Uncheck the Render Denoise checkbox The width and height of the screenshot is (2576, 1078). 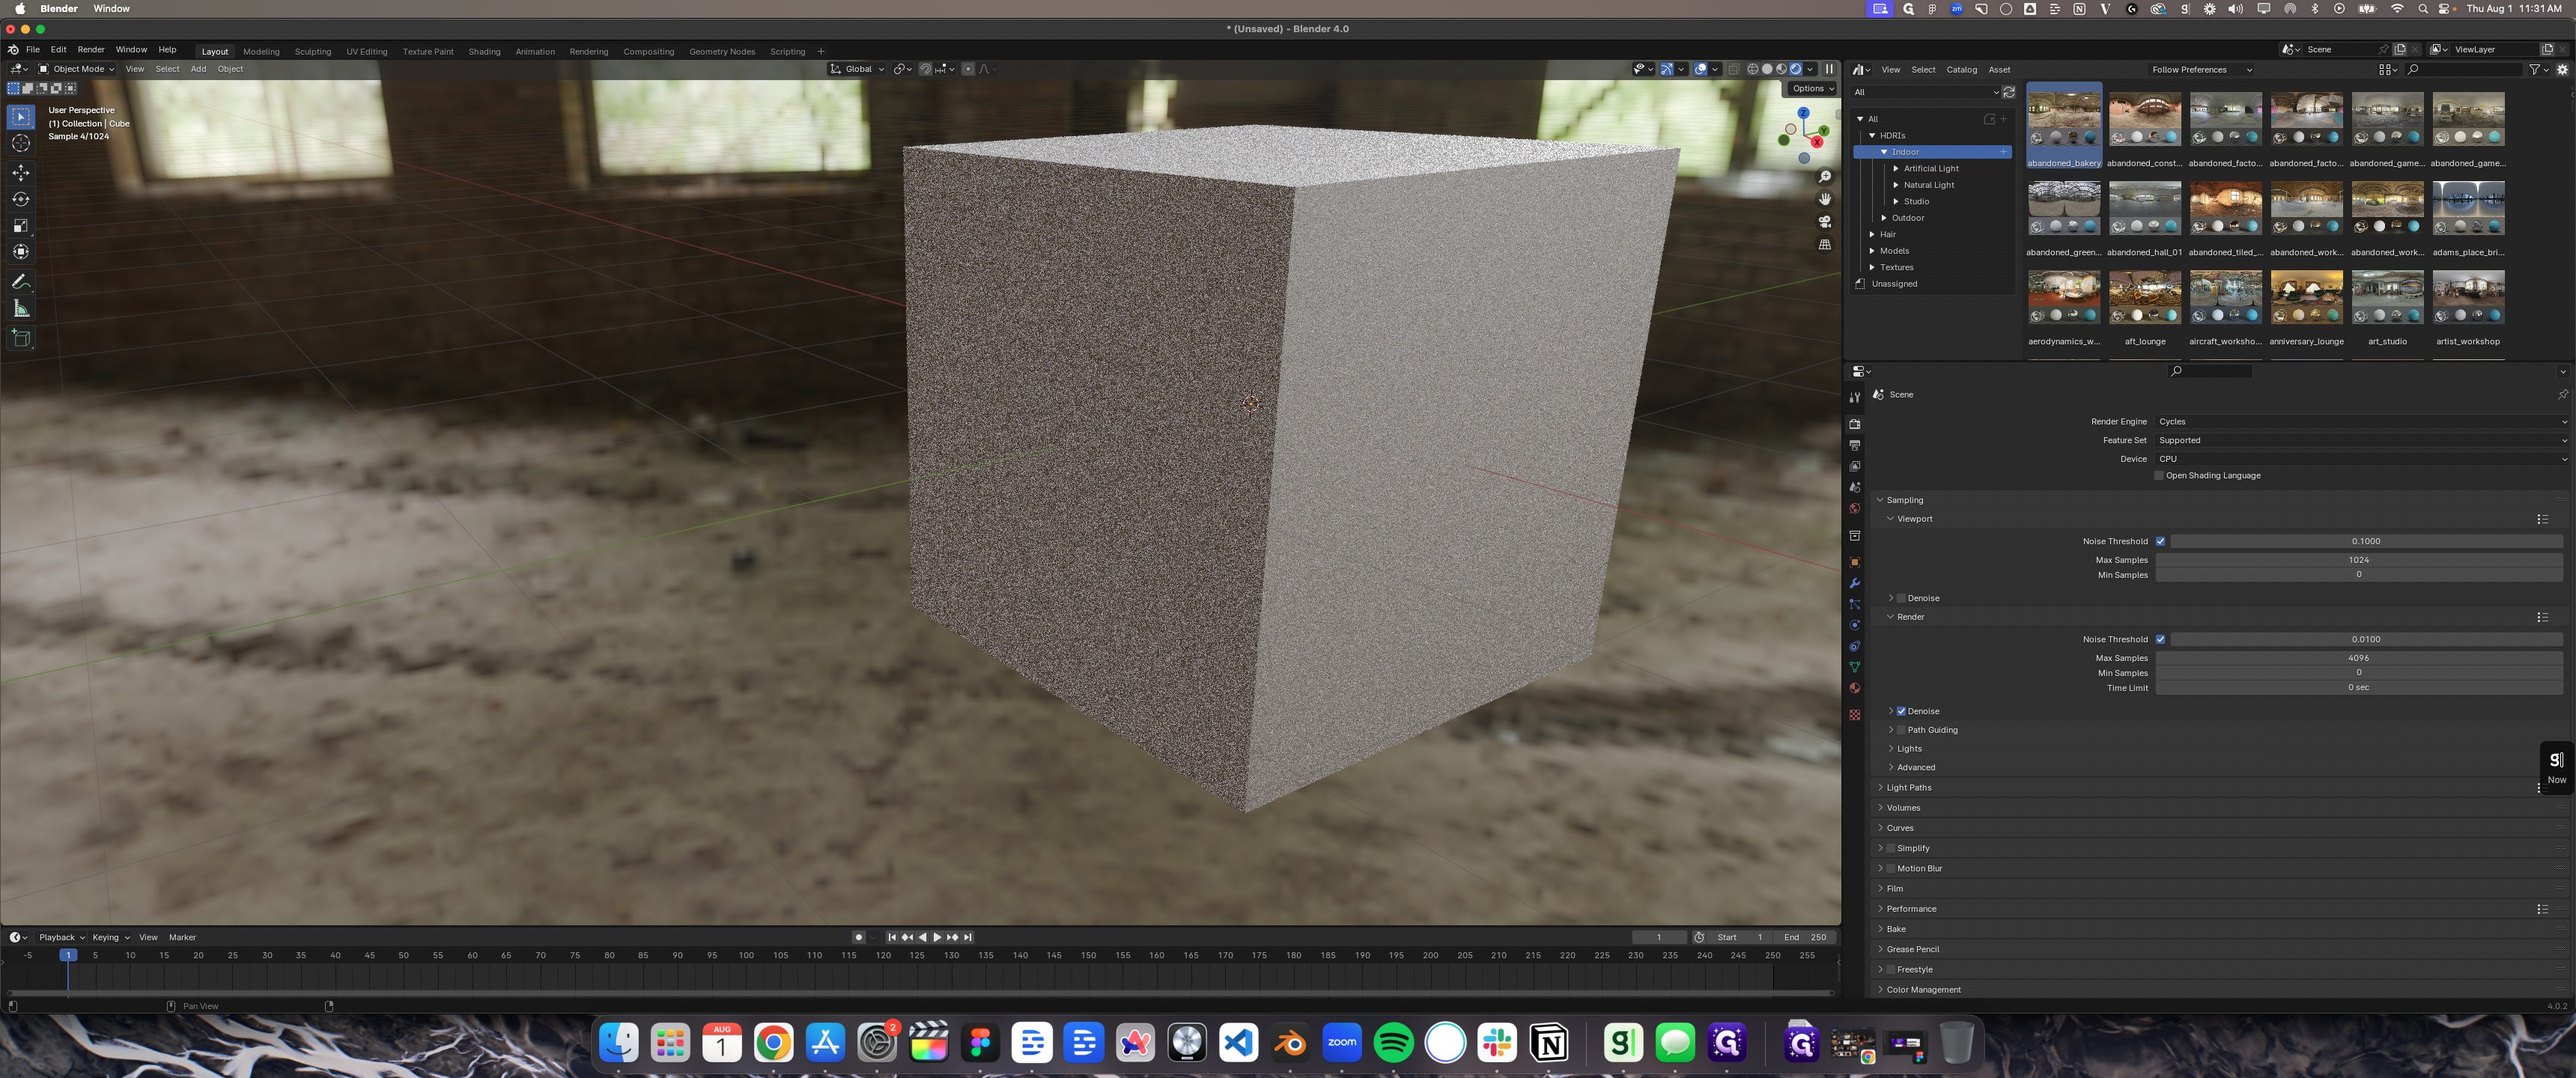1901,711
